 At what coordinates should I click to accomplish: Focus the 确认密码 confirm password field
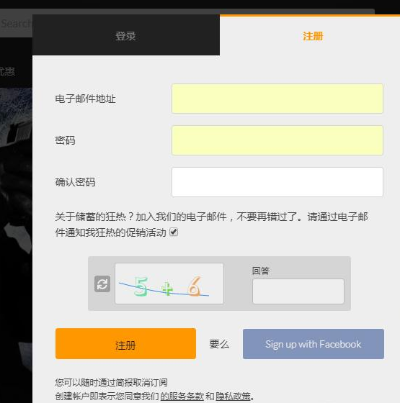pos(277,182)
